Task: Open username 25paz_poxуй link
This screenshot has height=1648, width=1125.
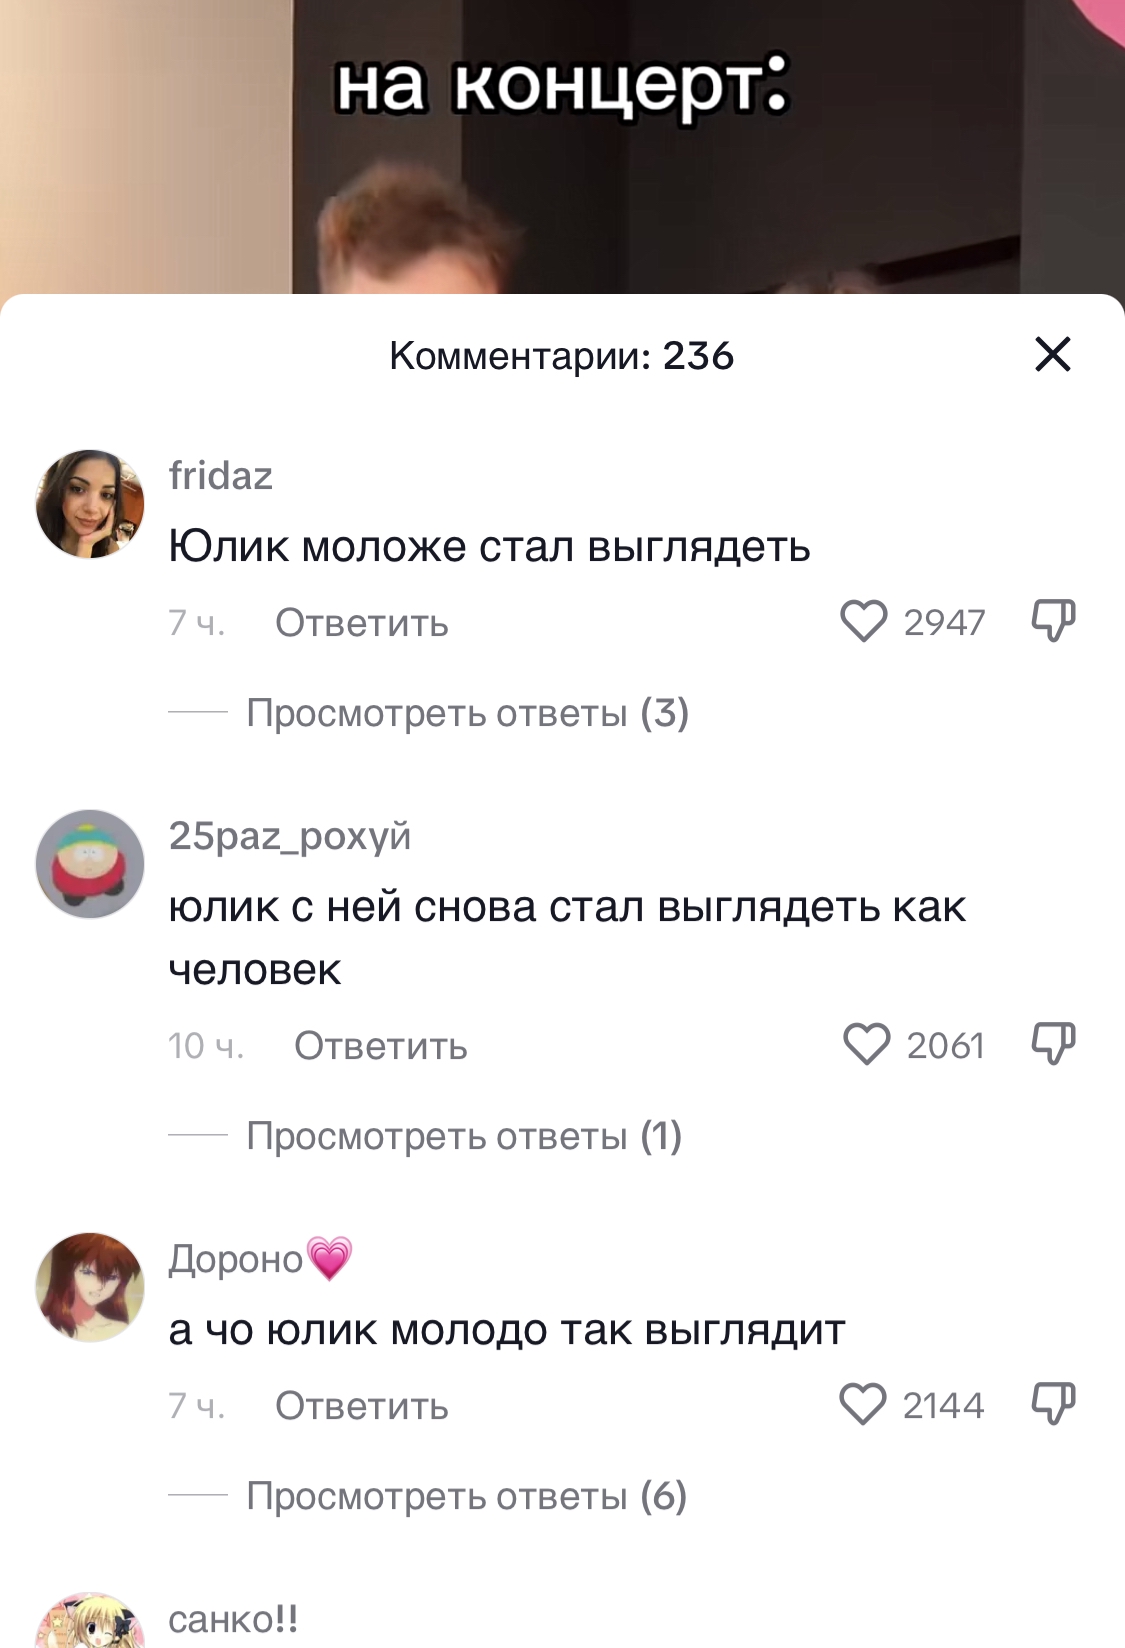Action: (x=290, y=836)
